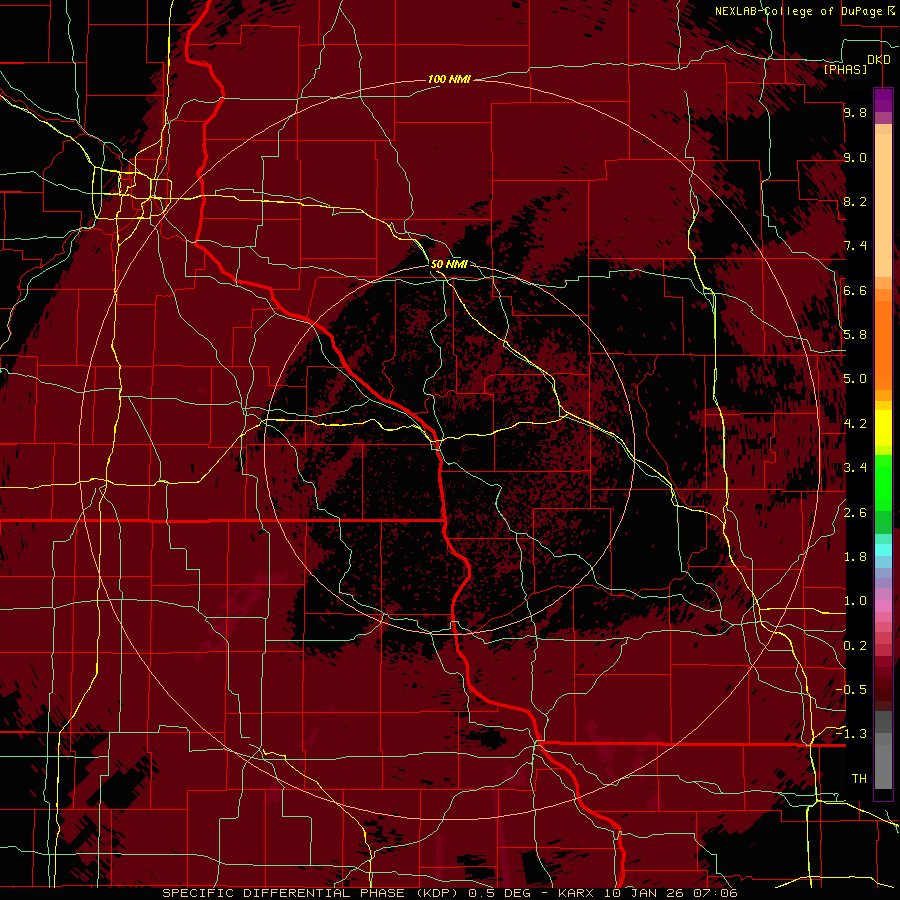
Task: Click the -1.3 value on the scale
Action: click(851, 734)
